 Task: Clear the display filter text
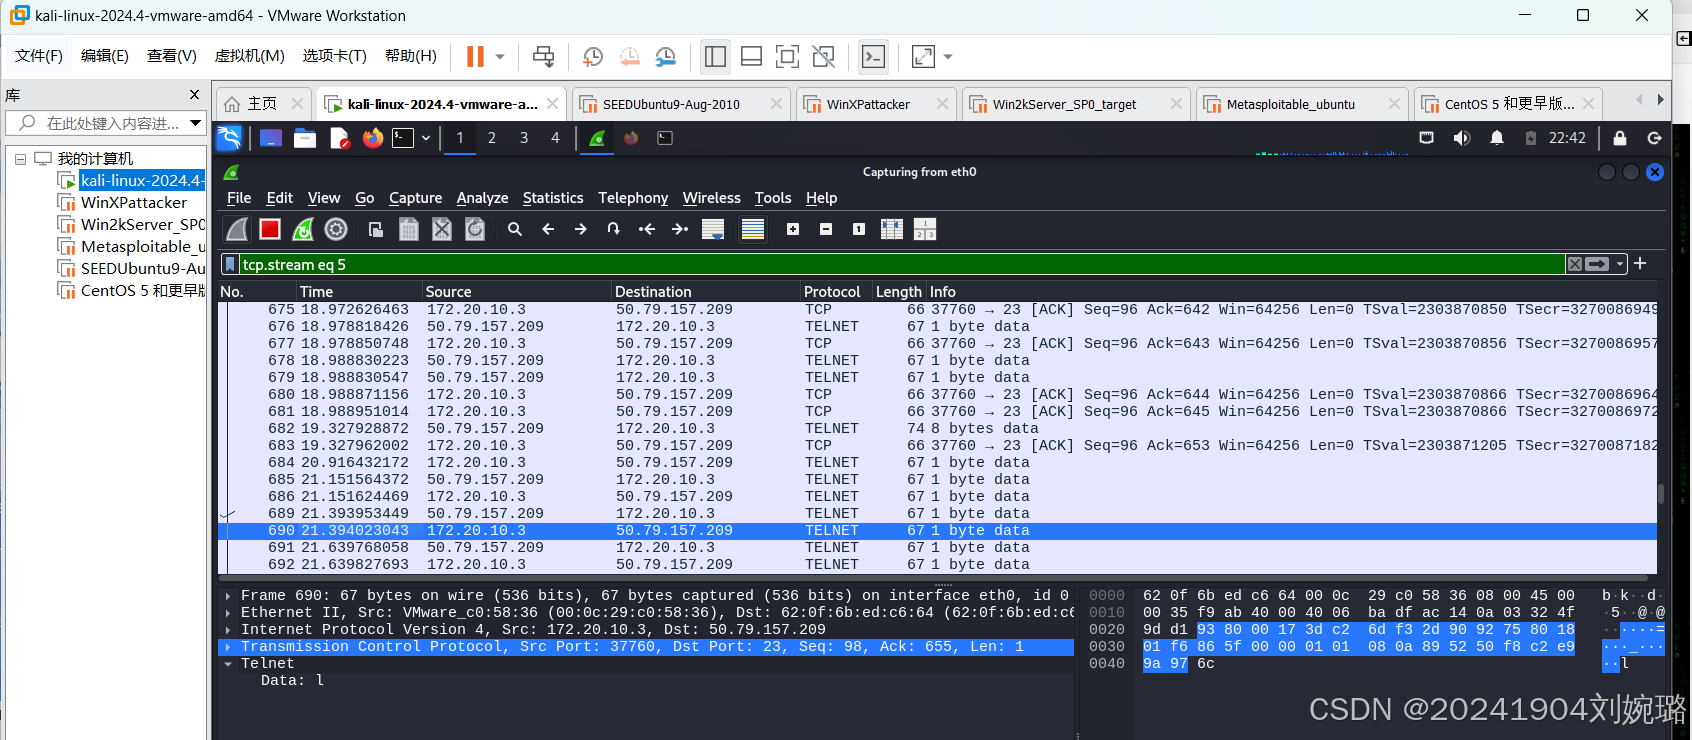(x=1575, y=264)
